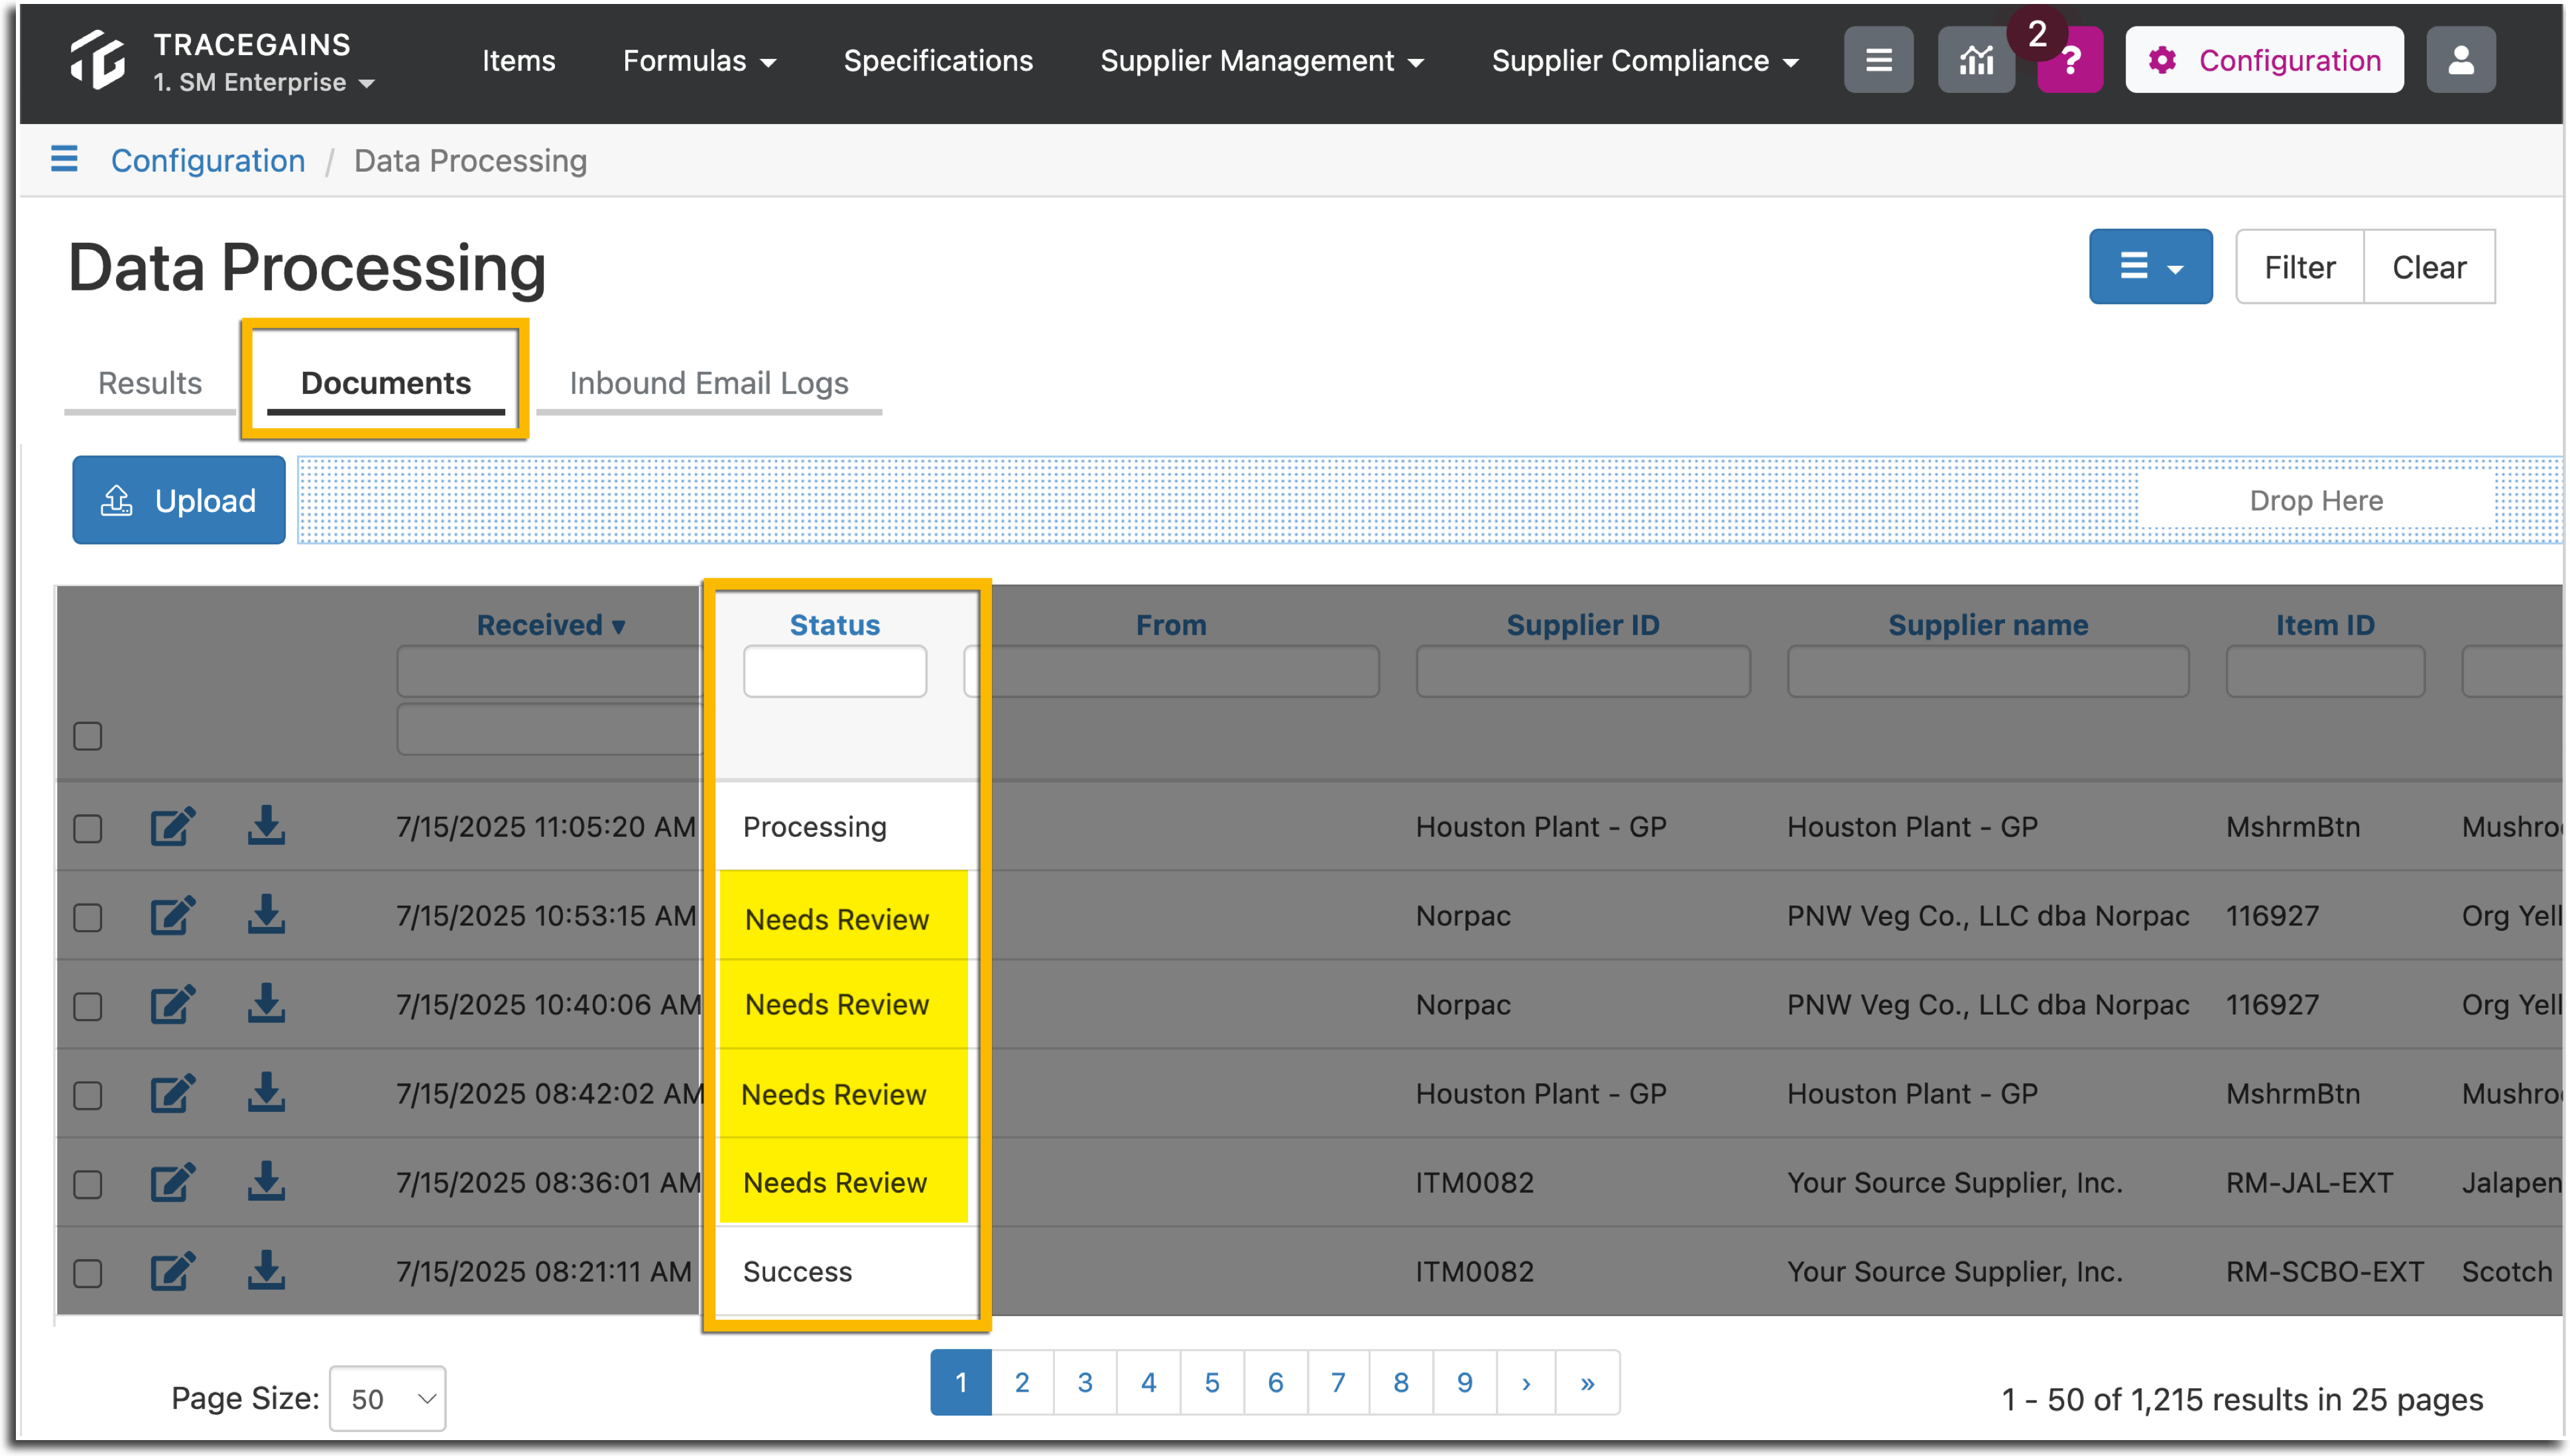Edit the 7/15/2025 10:40:06 AM document
The height and width of the screenshot is (1456, 2570).
[172, 1005]
